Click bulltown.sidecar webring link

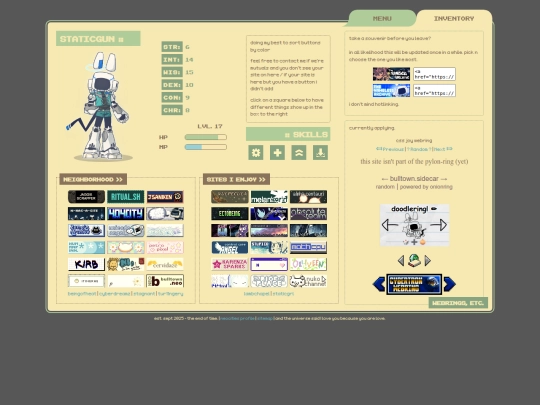coord(414,178)
